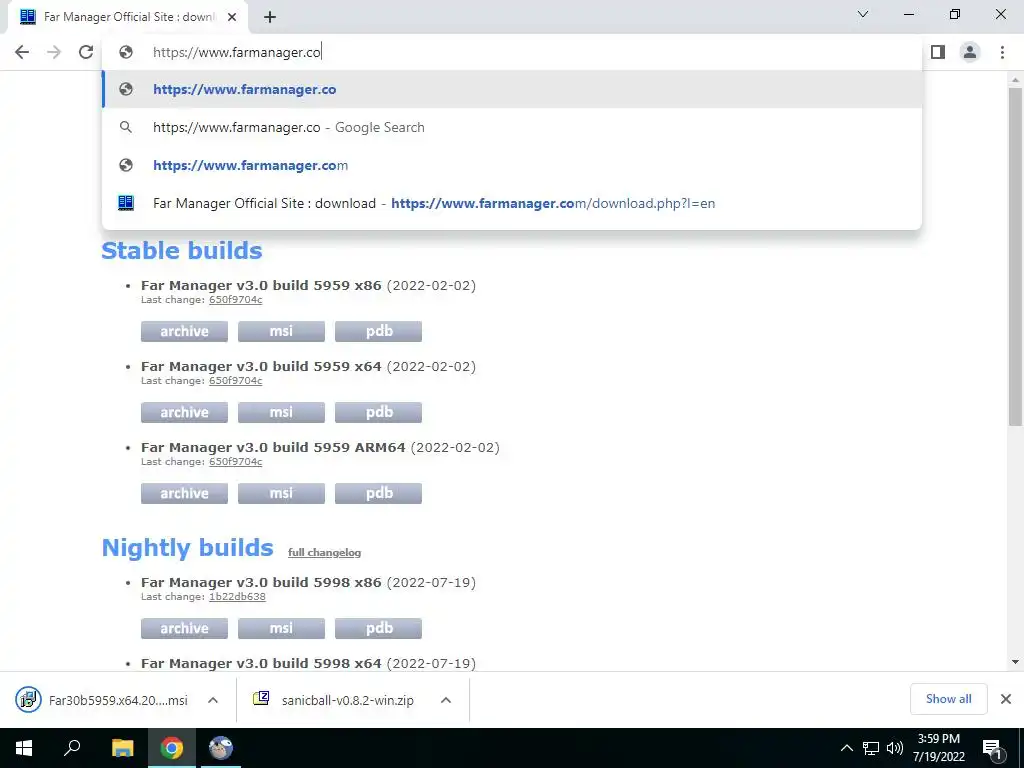Click the Chrome taskbar icon
This screenshot has height=768, width=1024.
[x=172, y=748]
